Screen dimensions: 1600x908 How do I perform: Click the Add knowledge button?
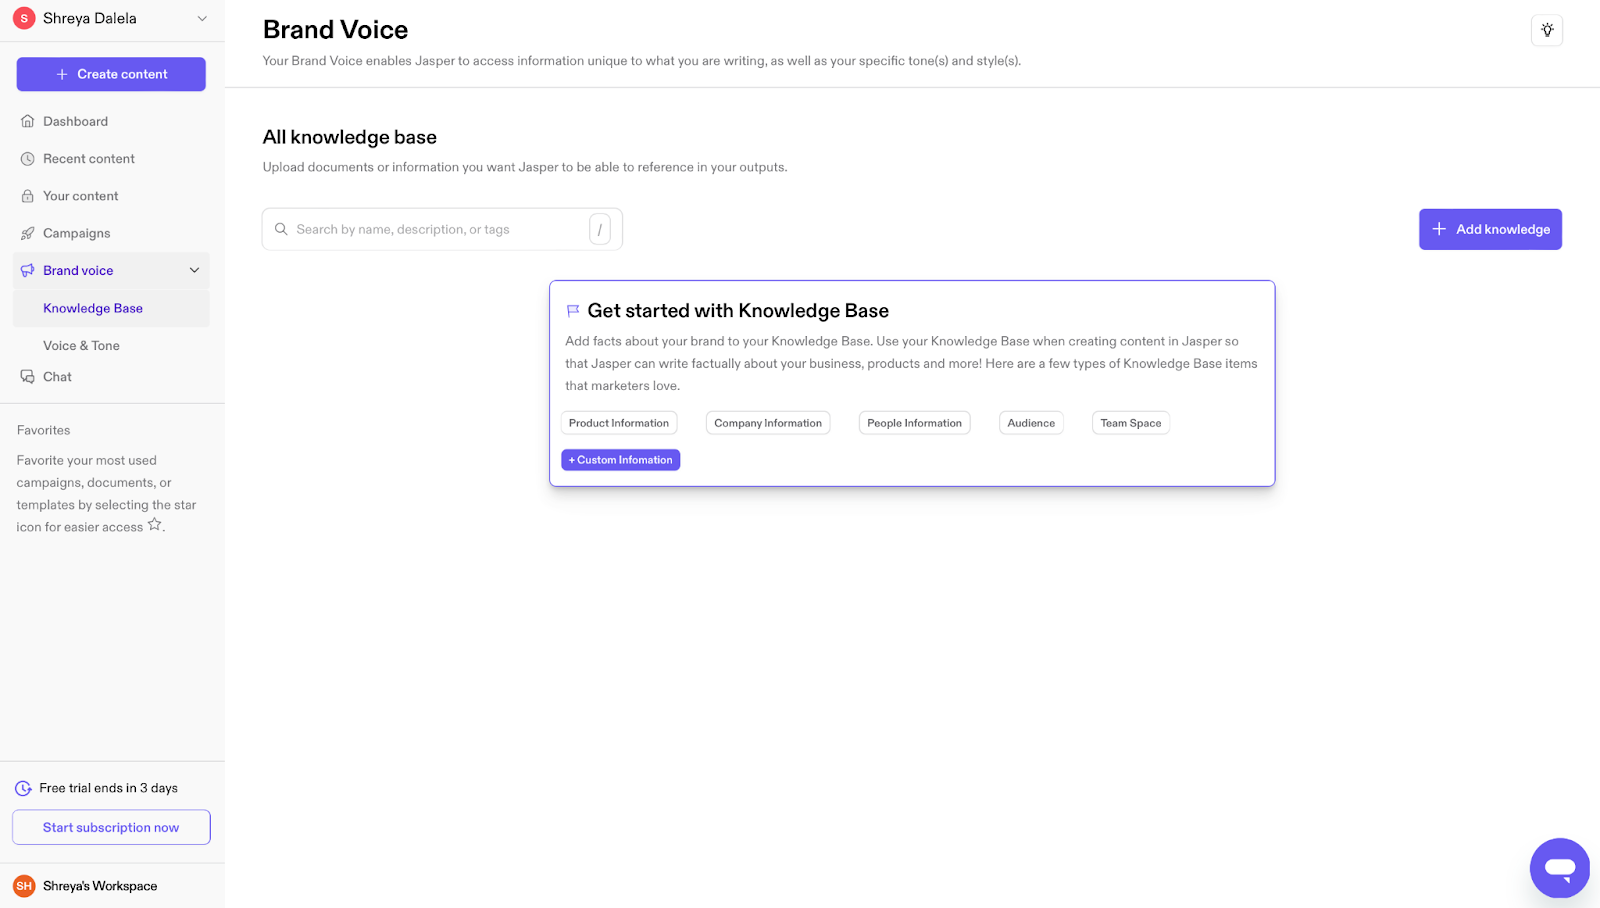click(1490, 229)
